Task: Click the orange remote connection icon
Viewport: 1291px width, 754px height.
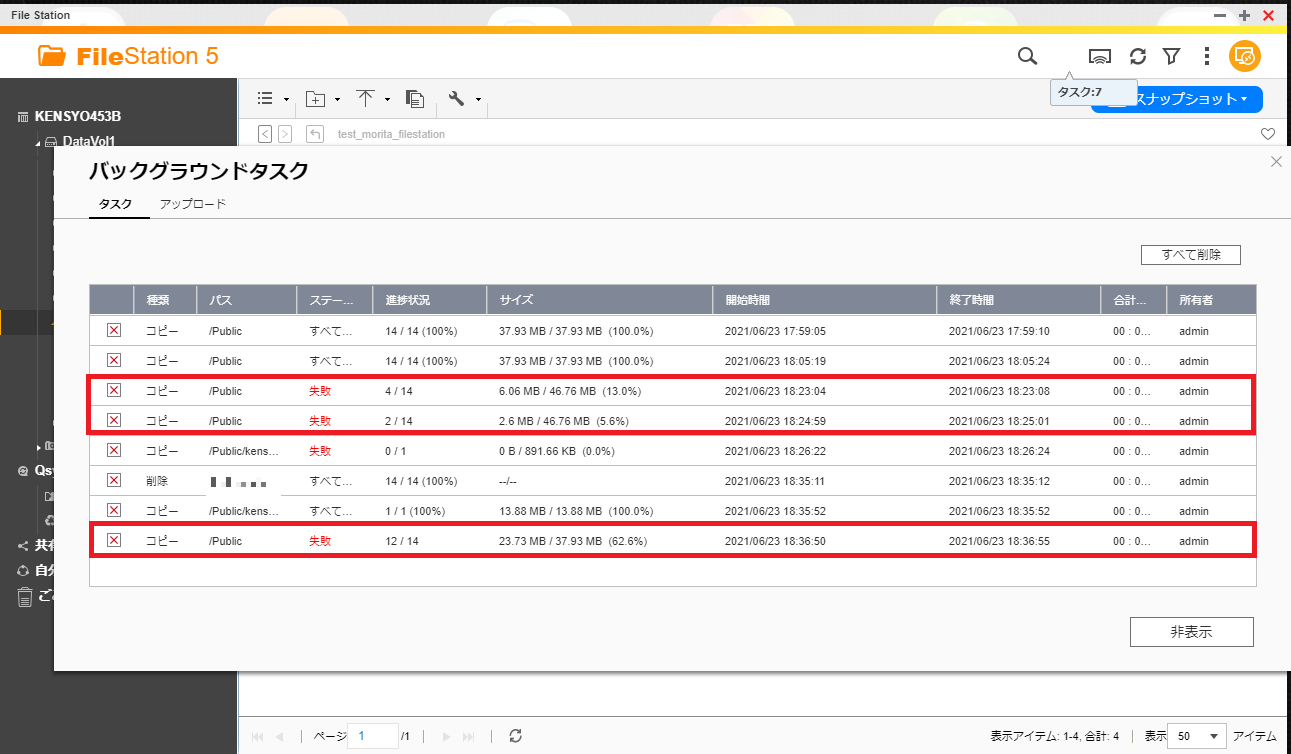Action: click(1244, 56)
